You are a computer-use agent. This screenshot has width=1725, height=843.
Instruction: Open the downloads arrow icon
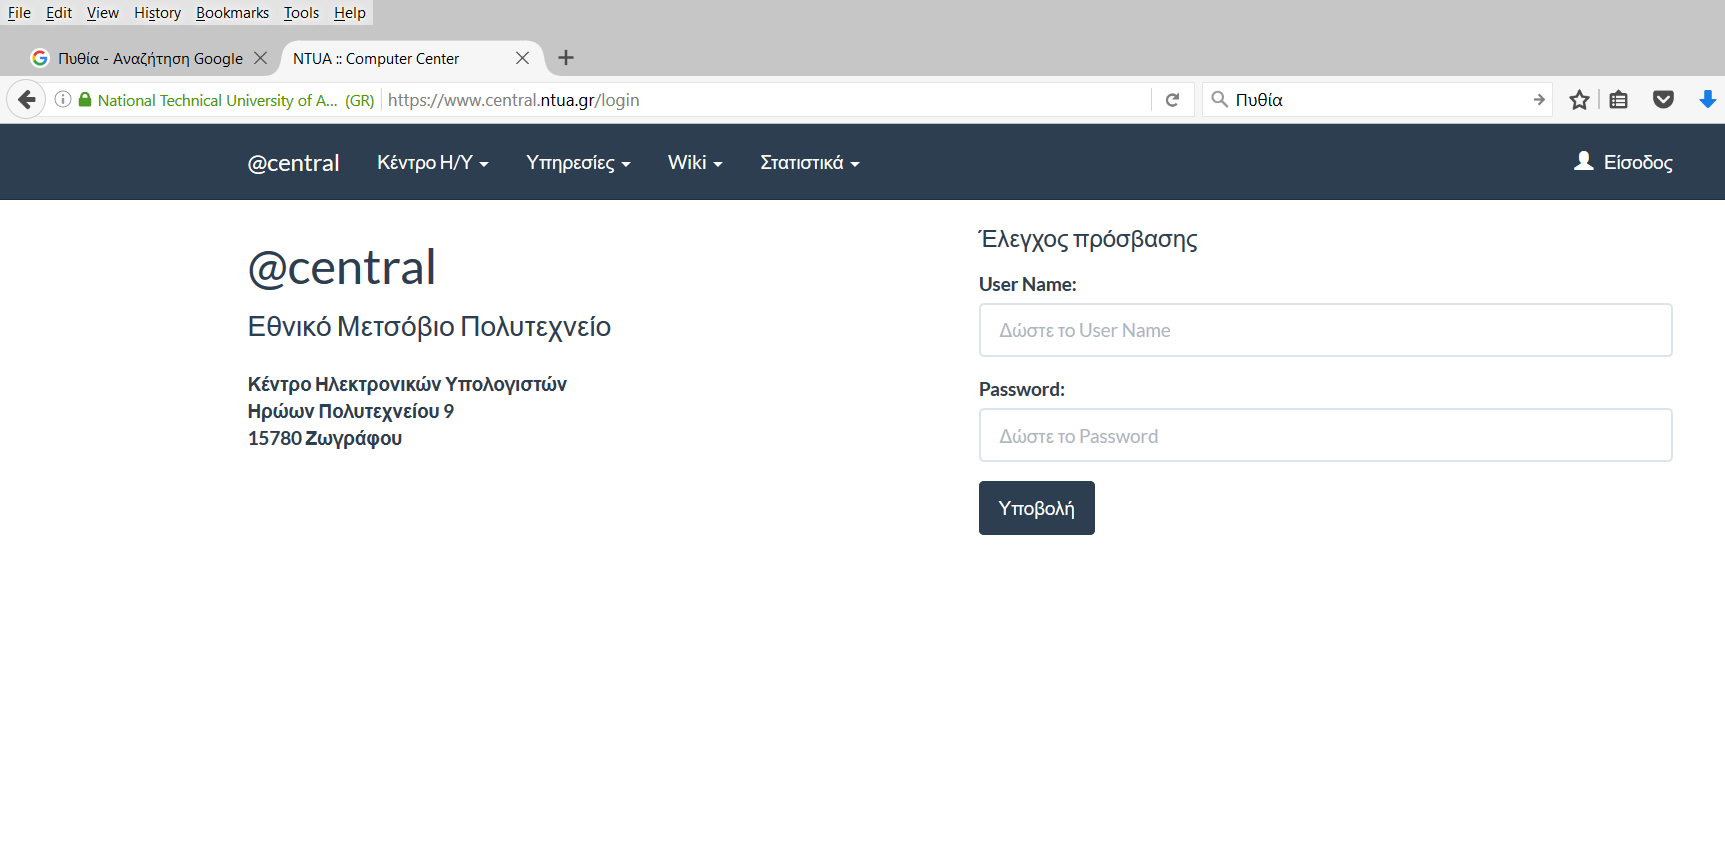1708,100
